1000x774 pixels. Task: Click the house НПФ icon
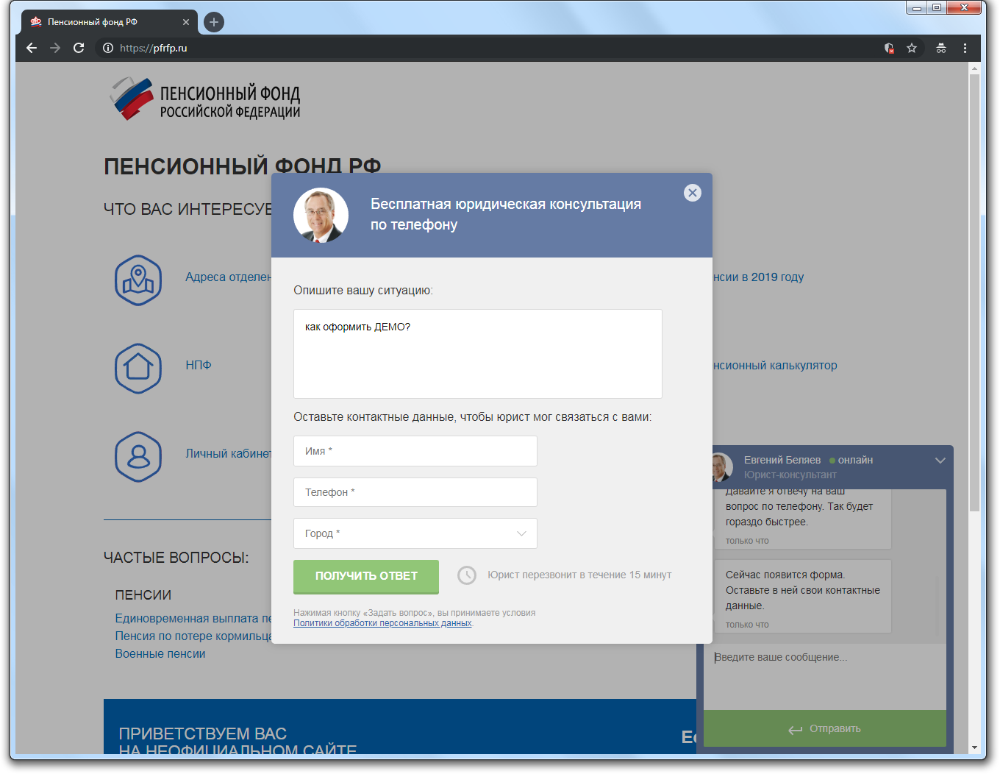[x=138, y=367]
